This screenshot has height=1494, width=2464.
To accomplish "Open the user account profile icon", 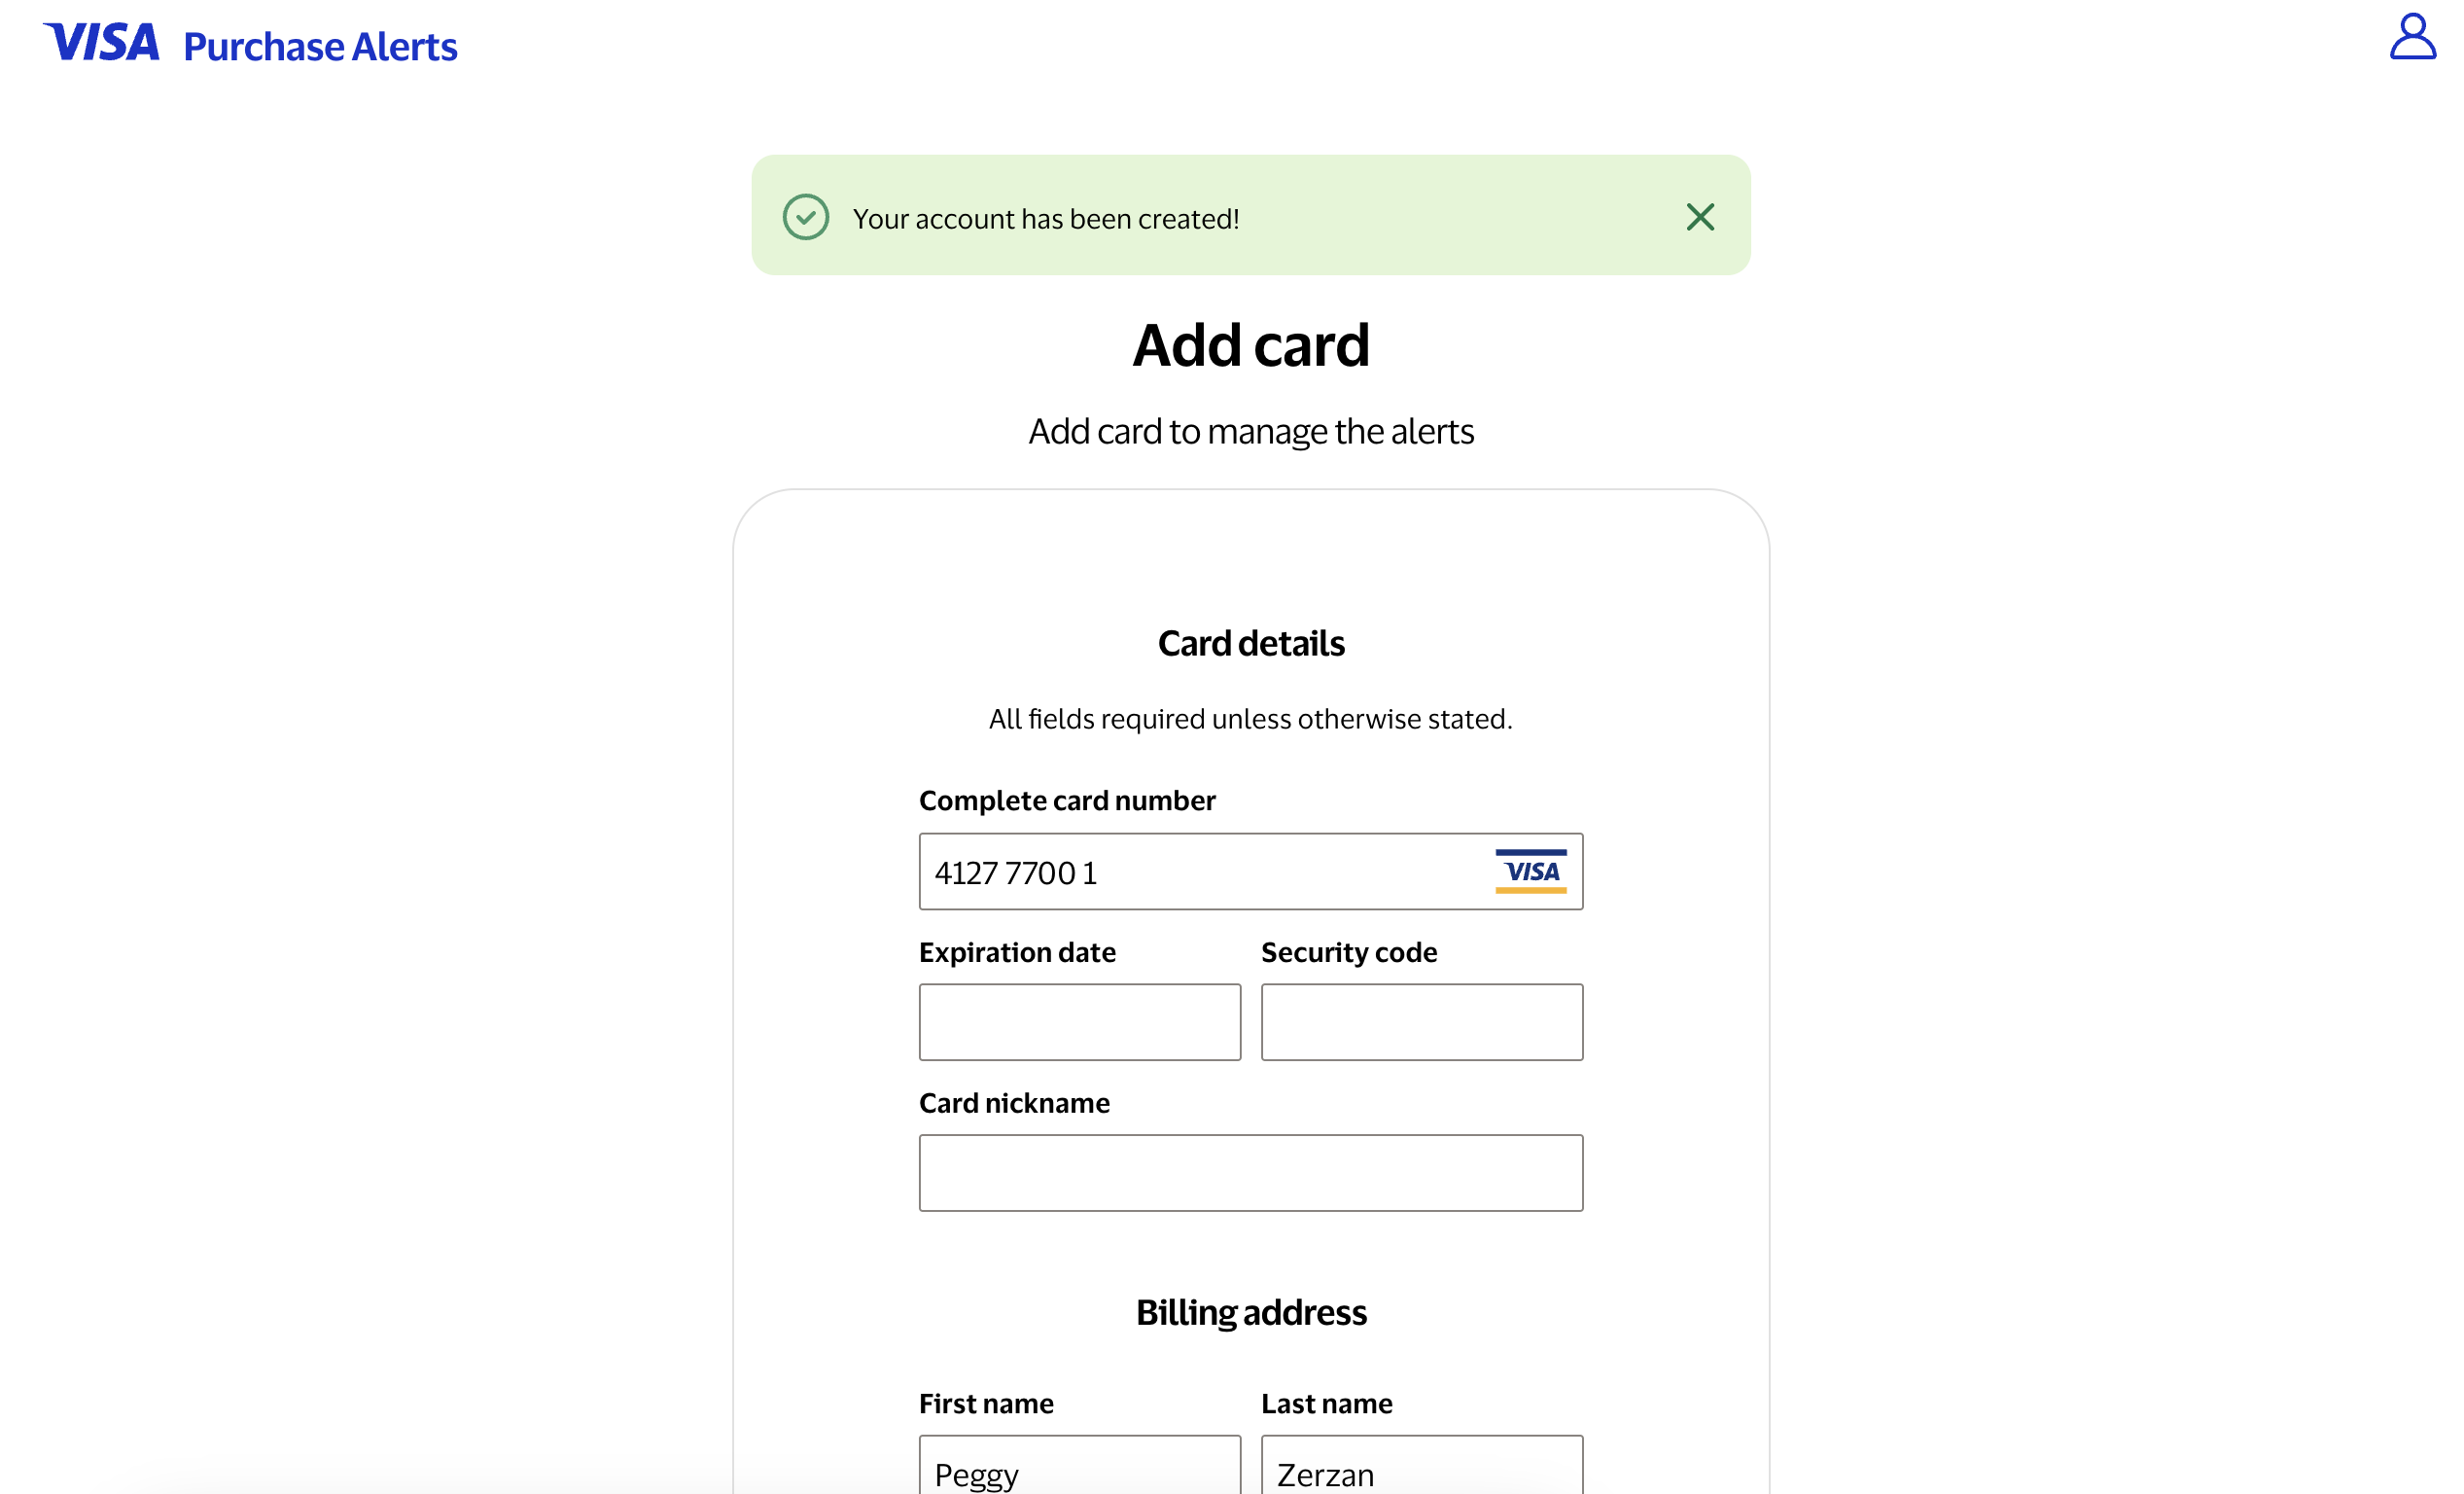I will tap(2411, 37).
